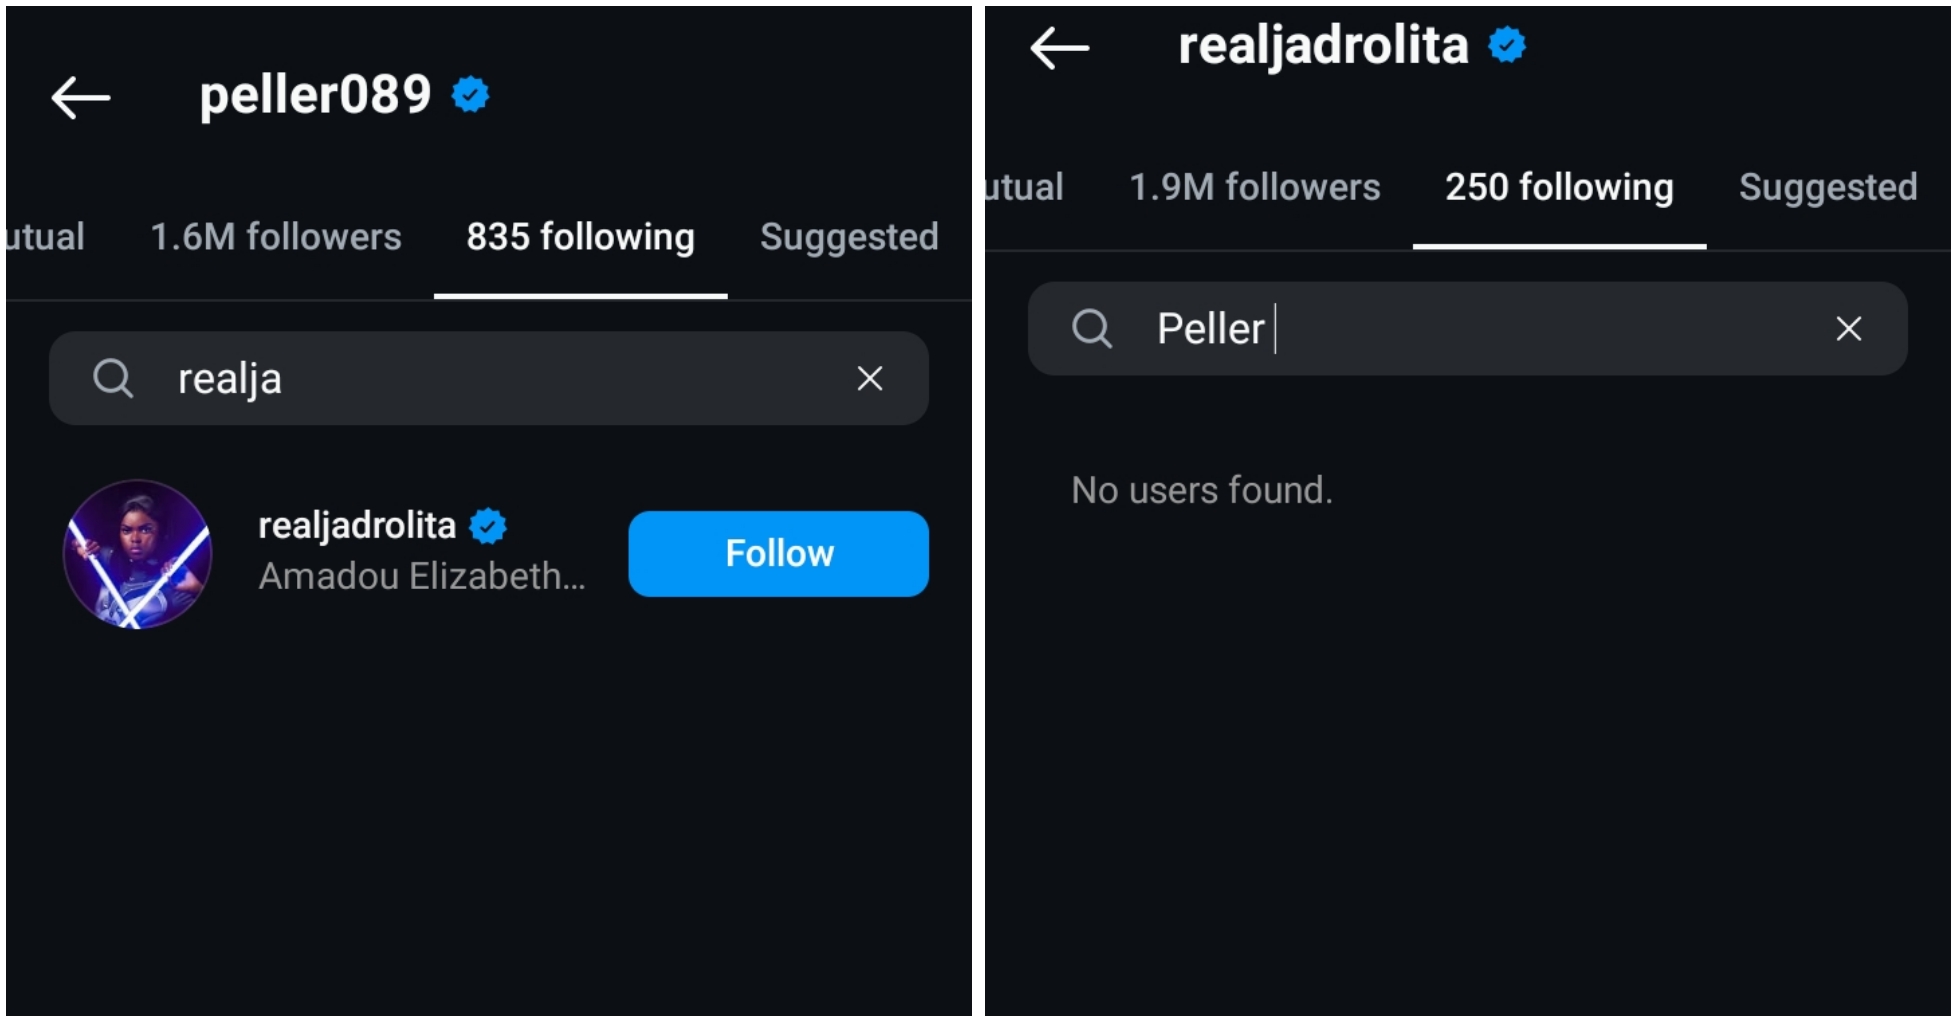Select the 250 following tab

[1559, 188]
